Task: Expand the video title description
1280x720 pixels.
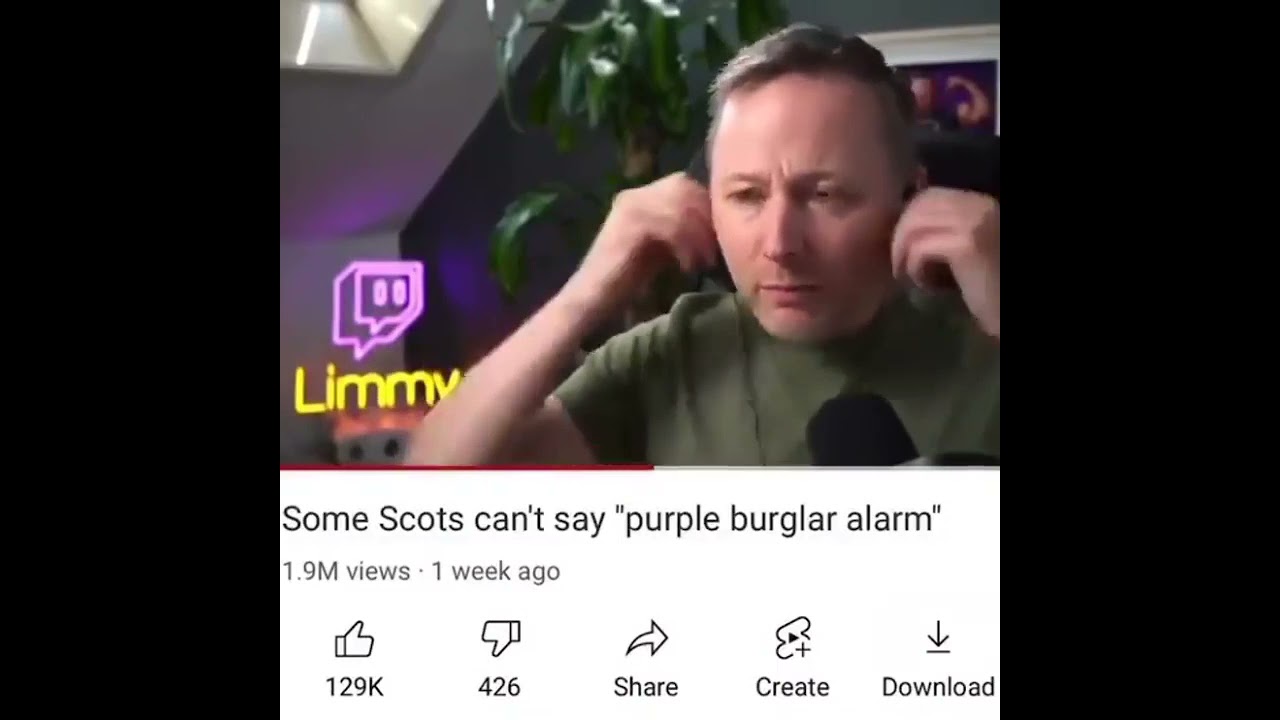Action: pos(612,519)
